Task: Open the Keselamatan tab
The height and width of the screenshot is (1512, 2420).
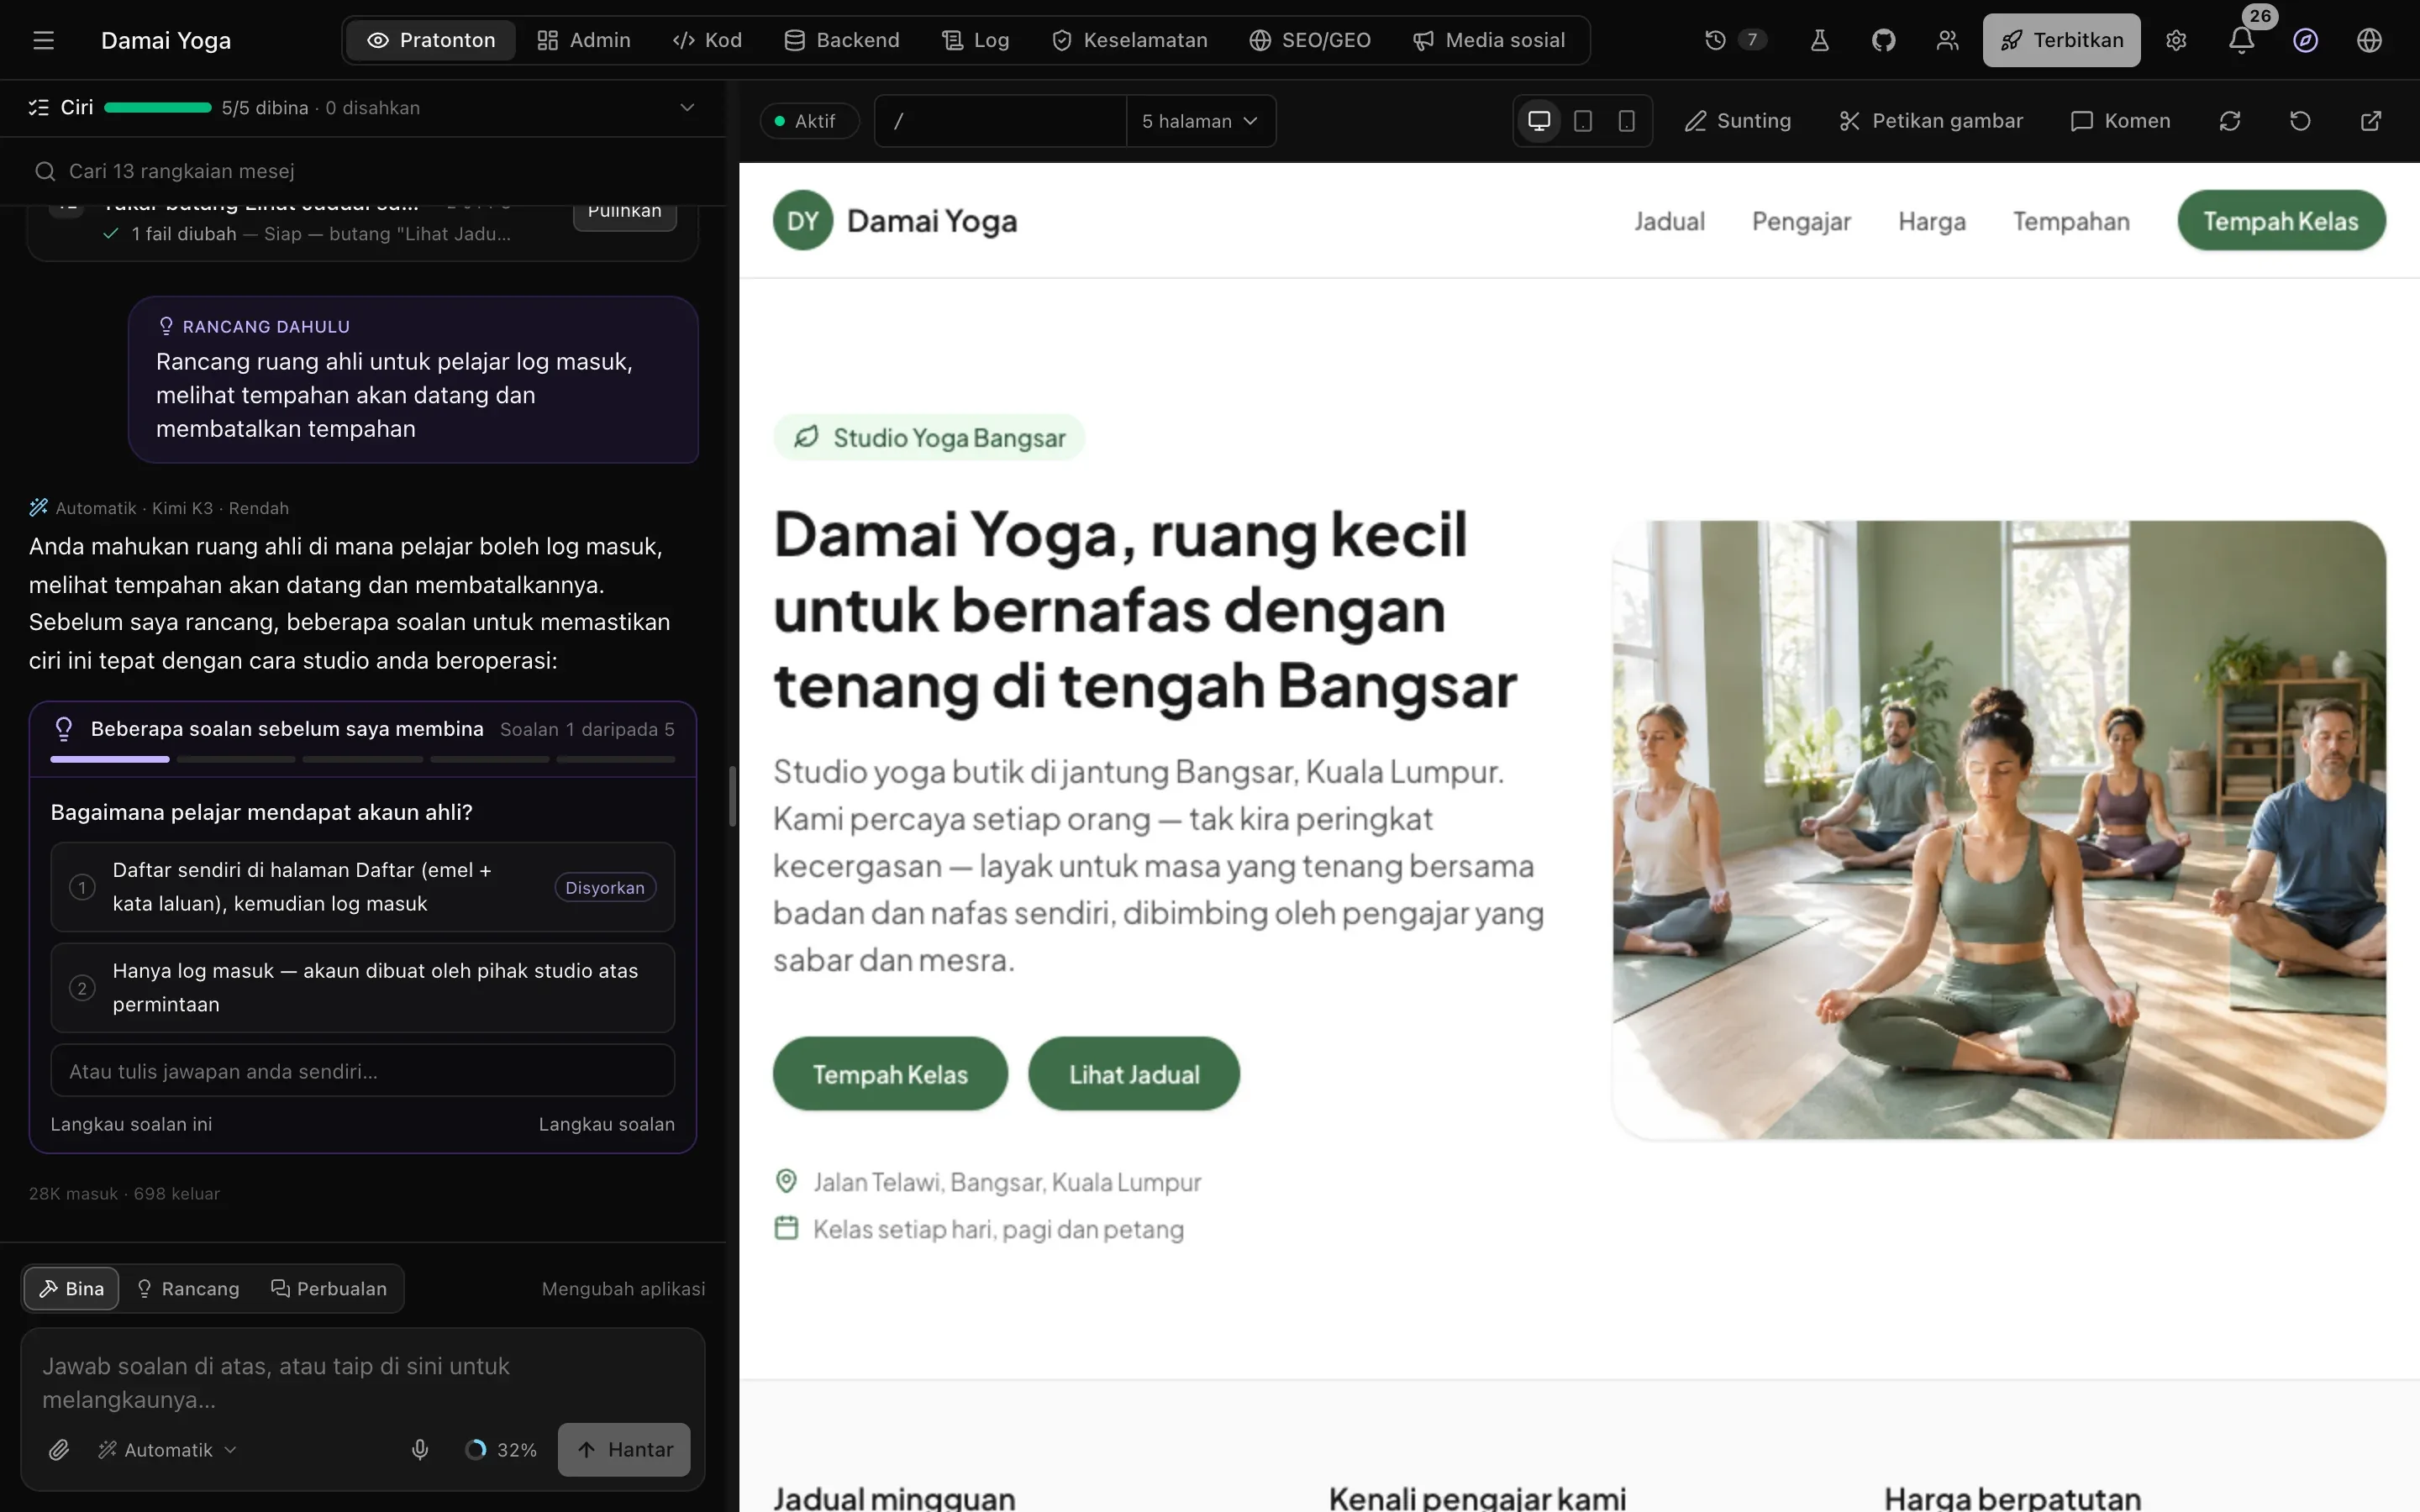Action: [x=1130, y=40]
